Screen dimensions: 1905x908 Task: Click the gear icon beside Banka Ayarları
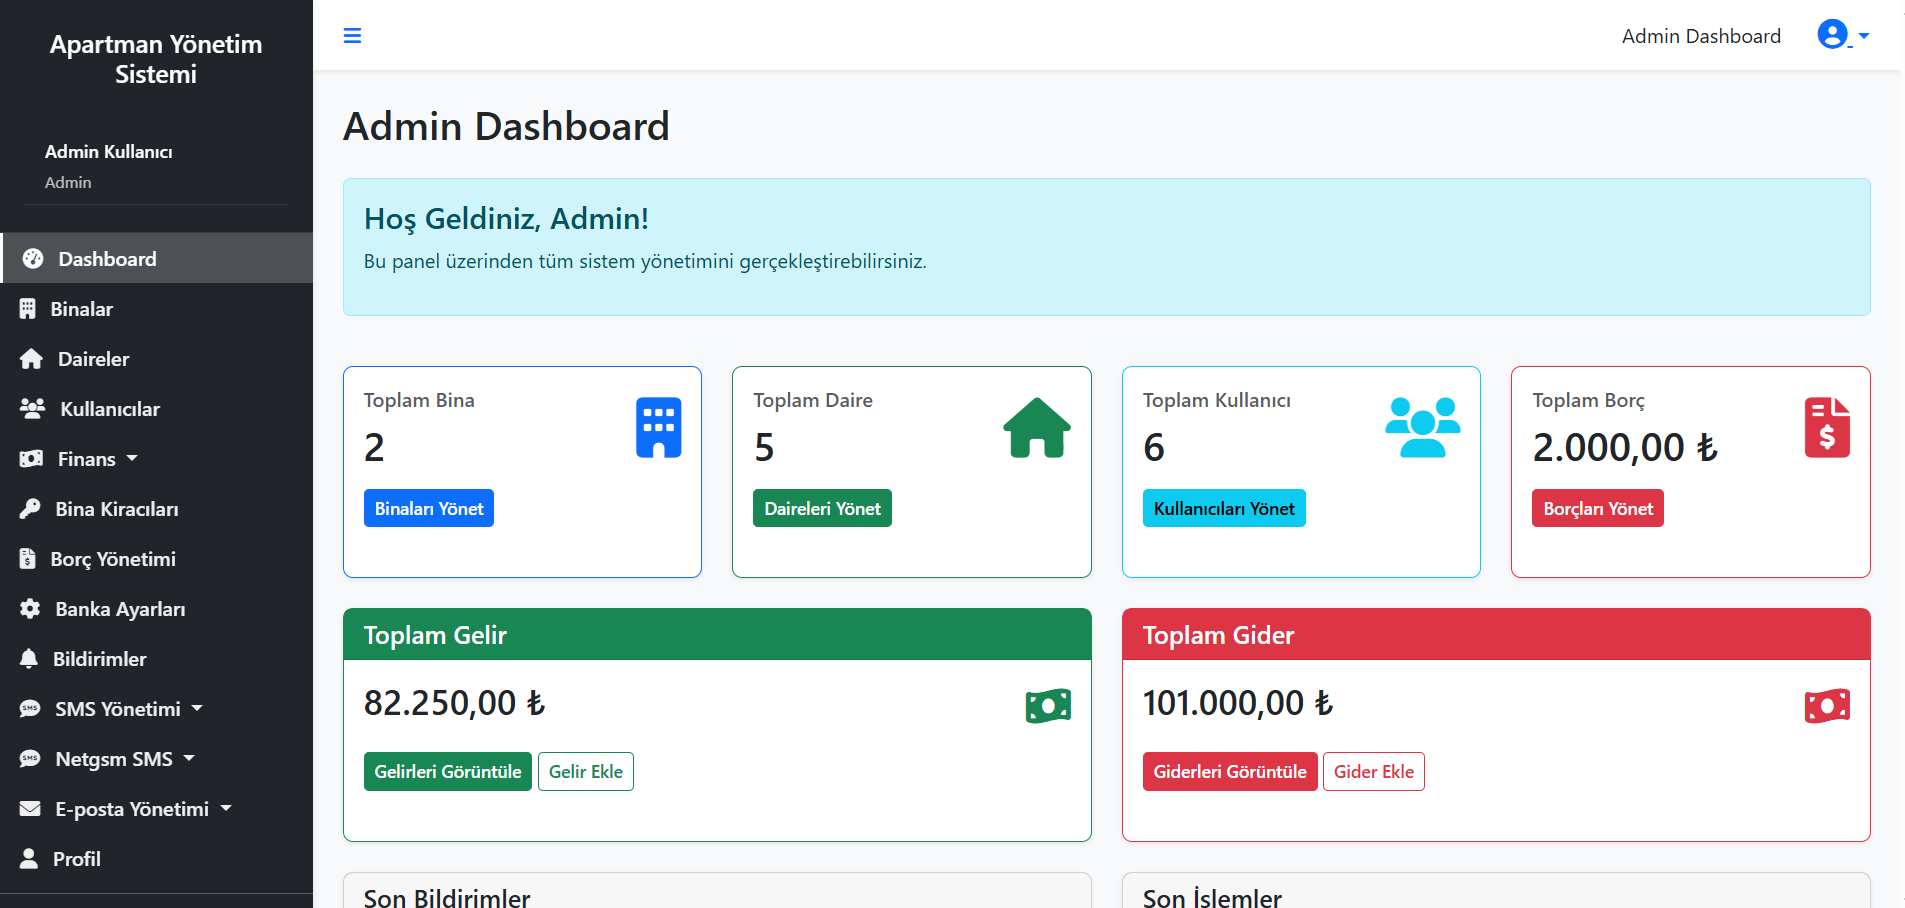[31, 609]
